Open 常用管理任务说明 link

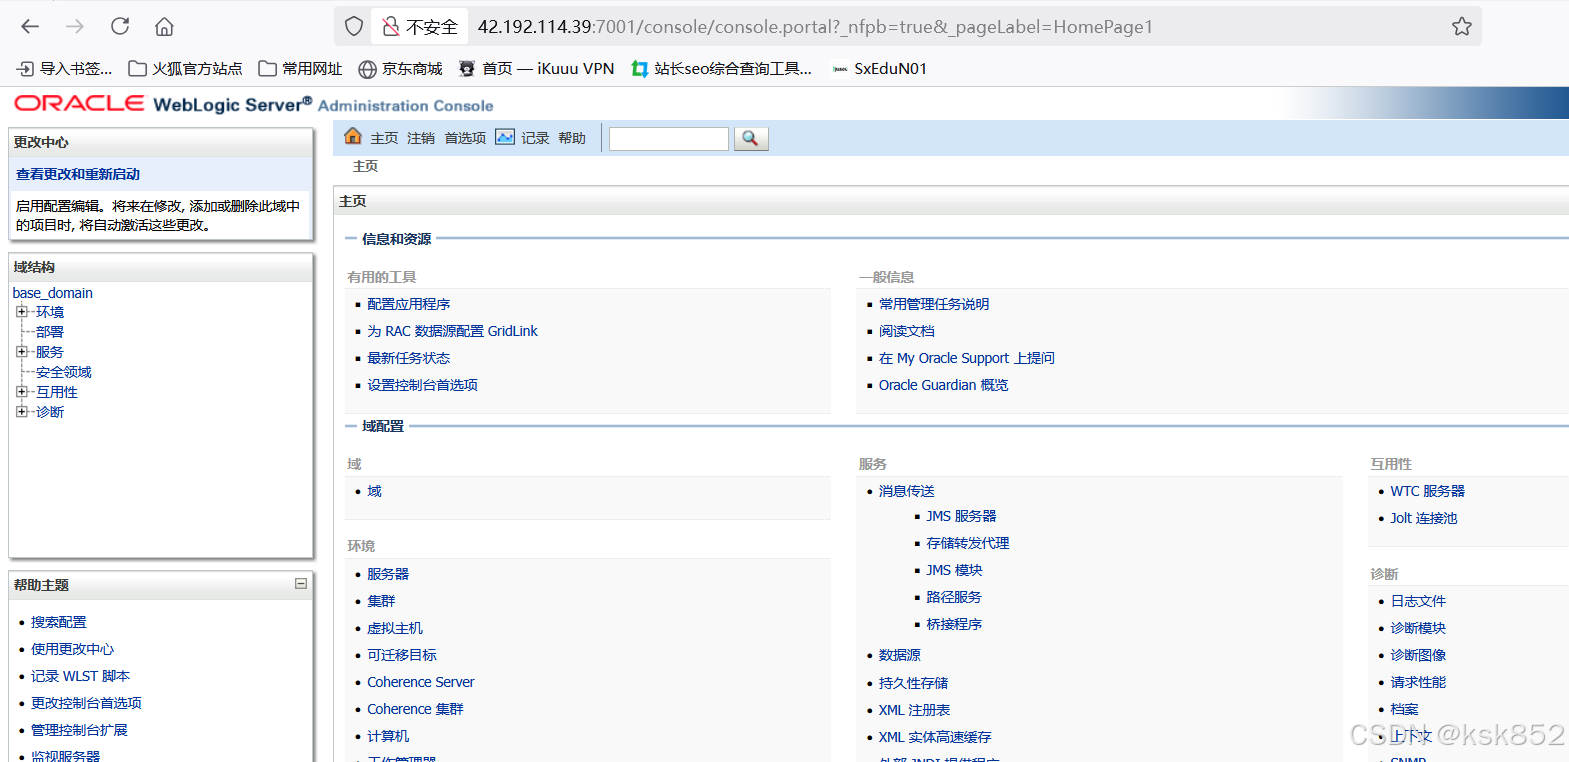[x=934, y=304]
